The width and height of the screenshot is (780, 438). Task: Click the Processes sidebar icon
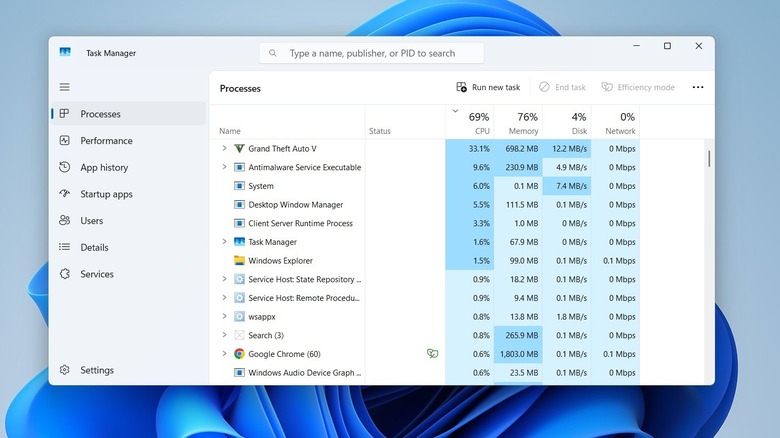point(65,113)
